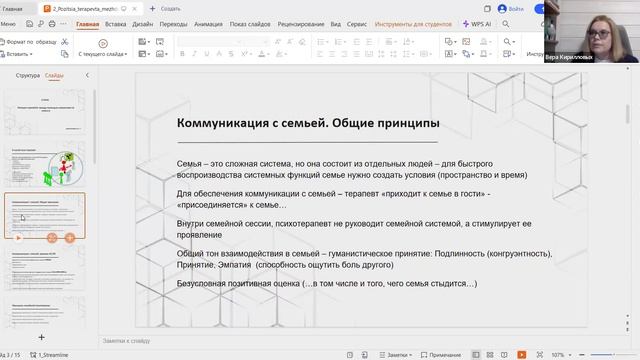
Task: Click the Print icon in quick access bar
Action: click(x=52, y=24)
